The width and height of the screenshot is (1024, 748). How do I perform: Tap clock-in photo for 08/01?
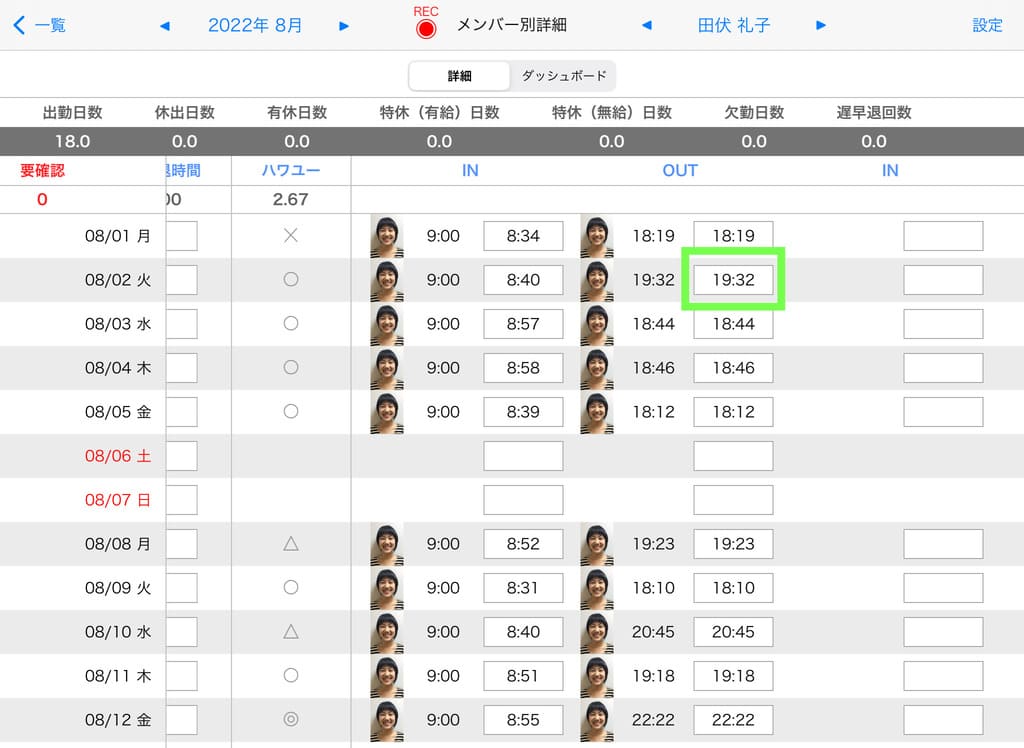387,236
